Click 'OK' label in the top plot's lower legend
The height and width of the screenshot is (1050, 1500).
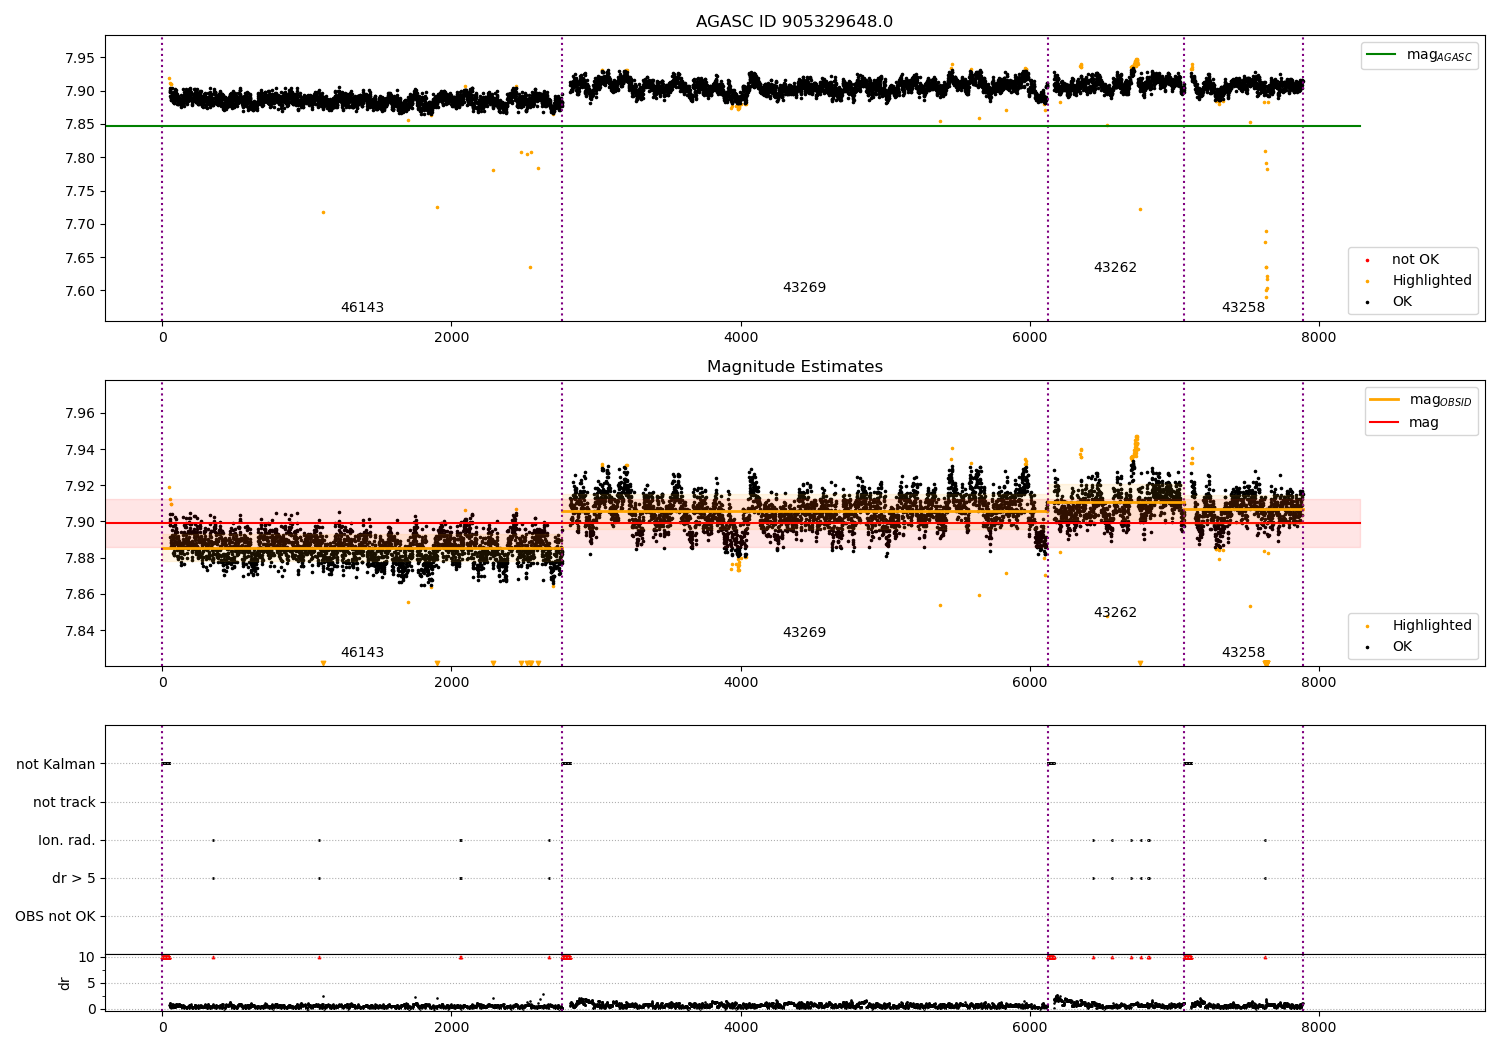pyautogui.click(x=1402, y=302)
